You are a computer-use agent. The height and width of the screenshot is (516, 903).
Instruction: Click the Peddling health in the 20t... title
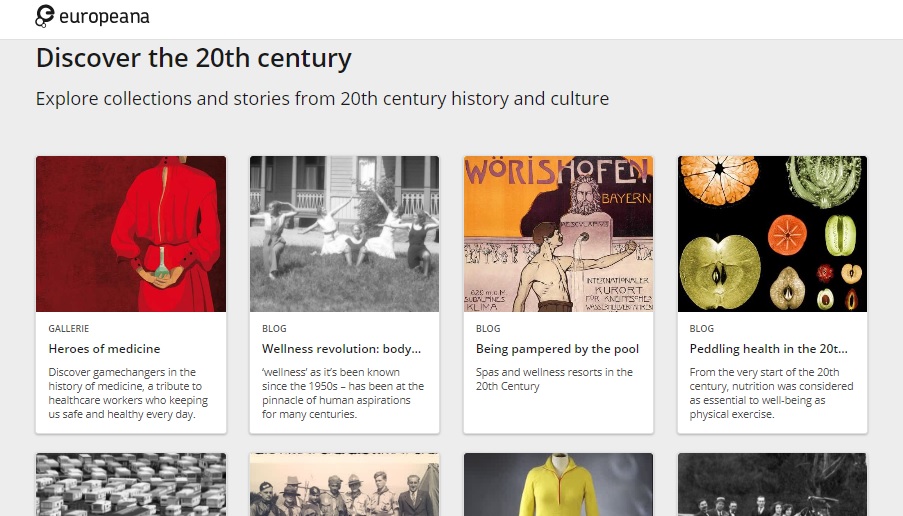click(769, 348)
